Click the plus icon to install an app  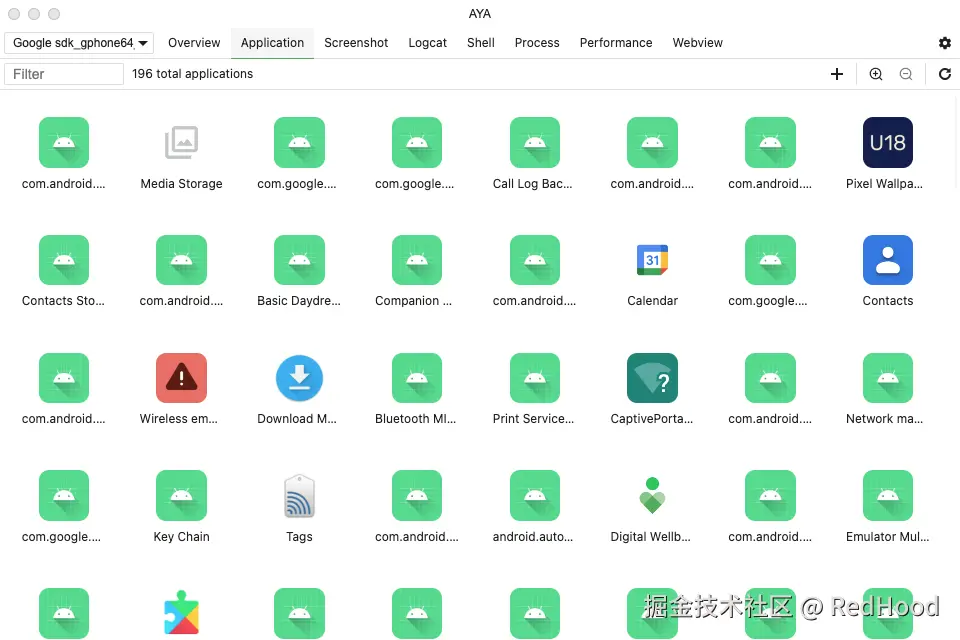pyautogui.click(x=837, y=74)
